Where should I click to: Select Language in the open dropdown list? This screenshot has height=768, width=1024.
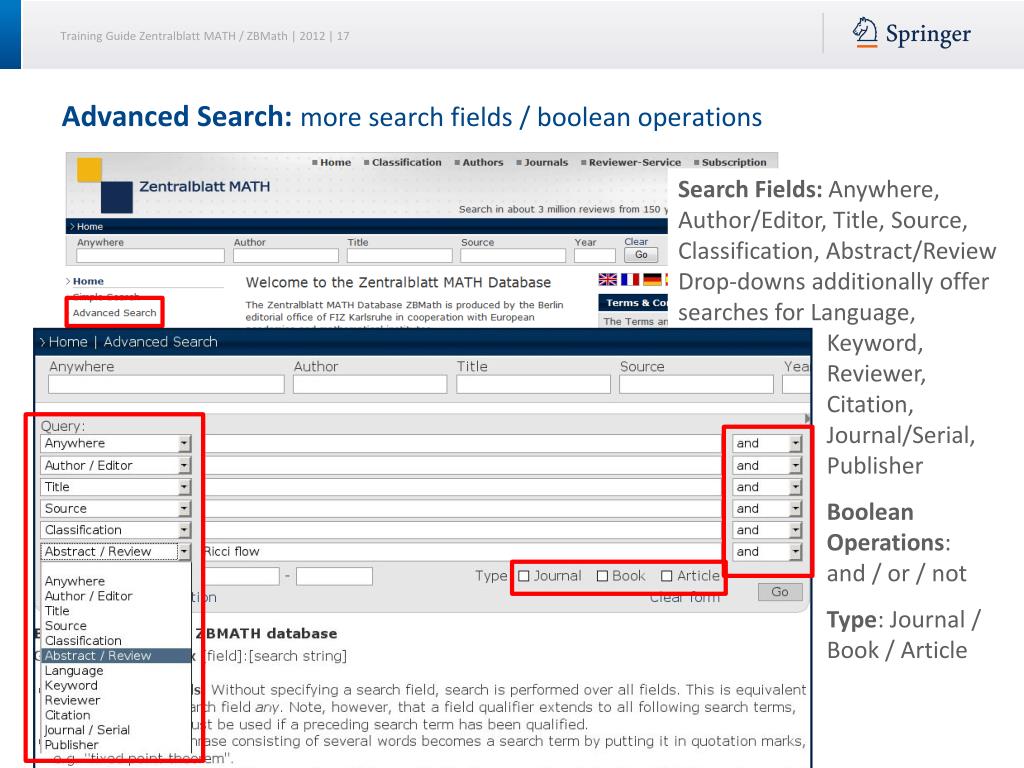(x=116, y=671)
